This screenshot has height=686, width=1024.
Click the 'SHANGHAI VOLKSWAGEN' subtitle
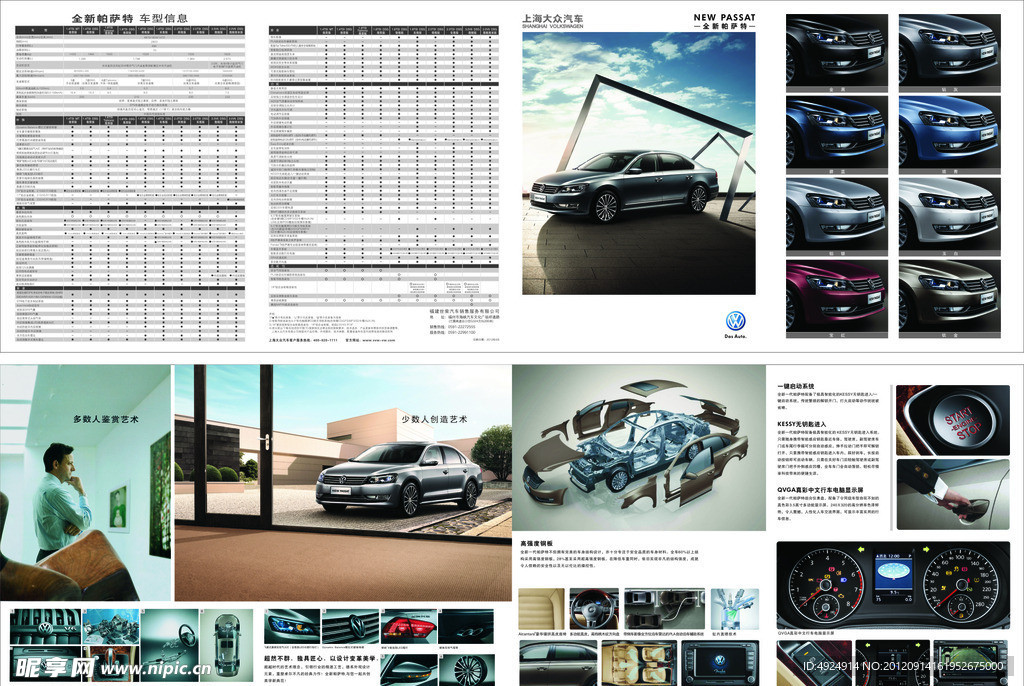552,27
